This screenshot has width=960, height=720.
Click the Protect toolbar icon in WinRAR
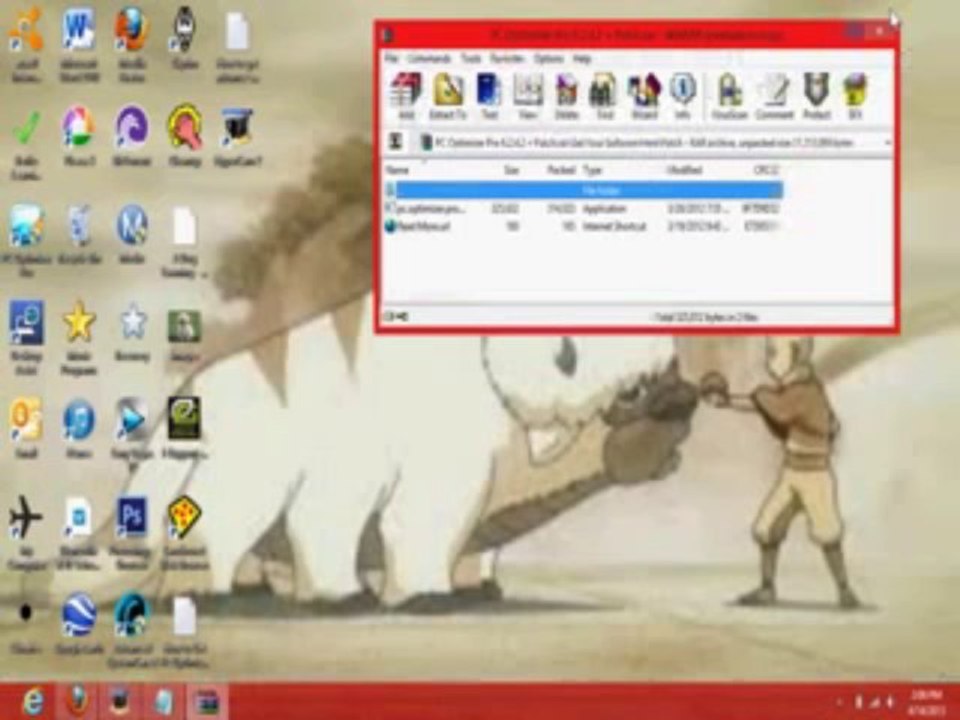[816, 96]
